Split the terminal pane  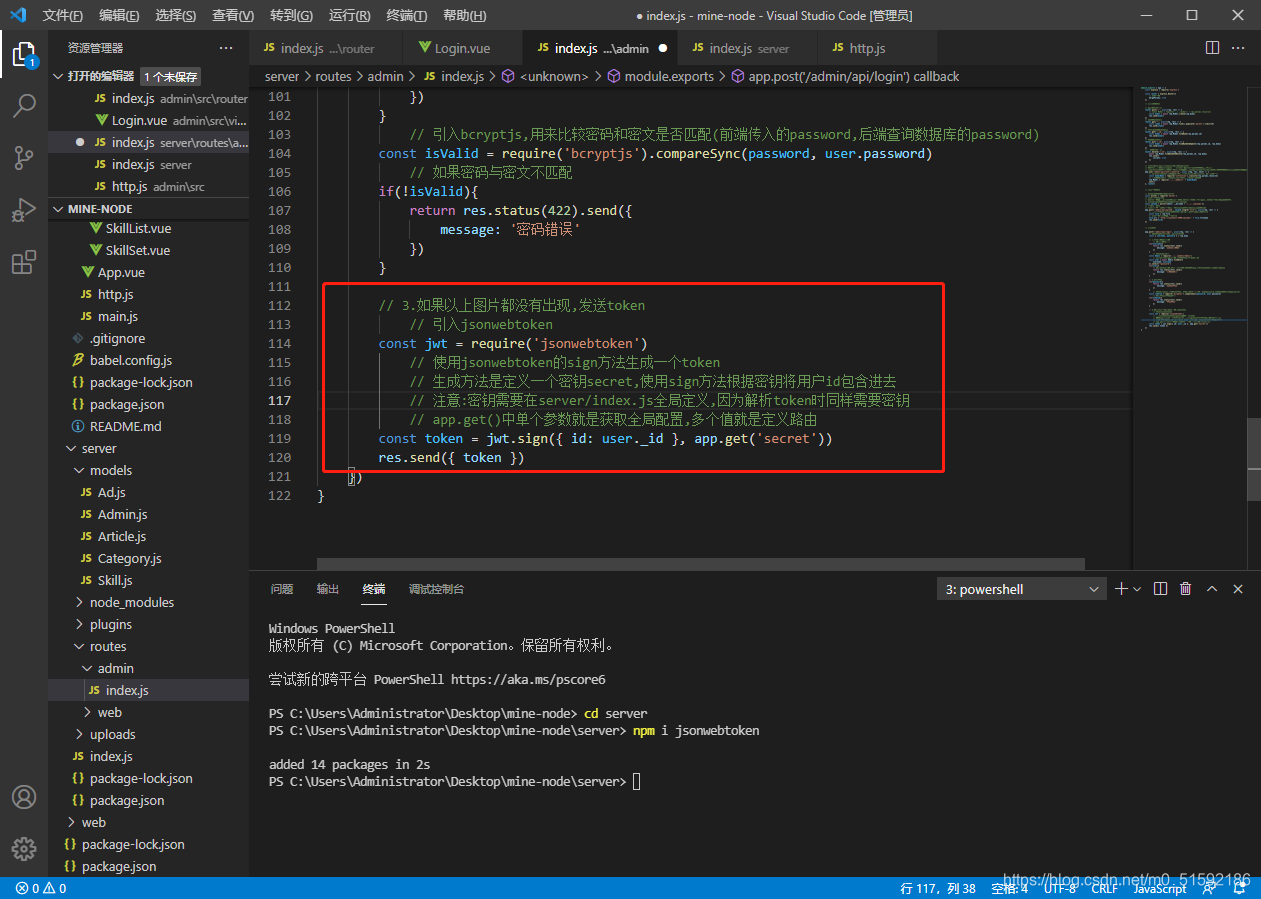click(x=1160, y=589)
